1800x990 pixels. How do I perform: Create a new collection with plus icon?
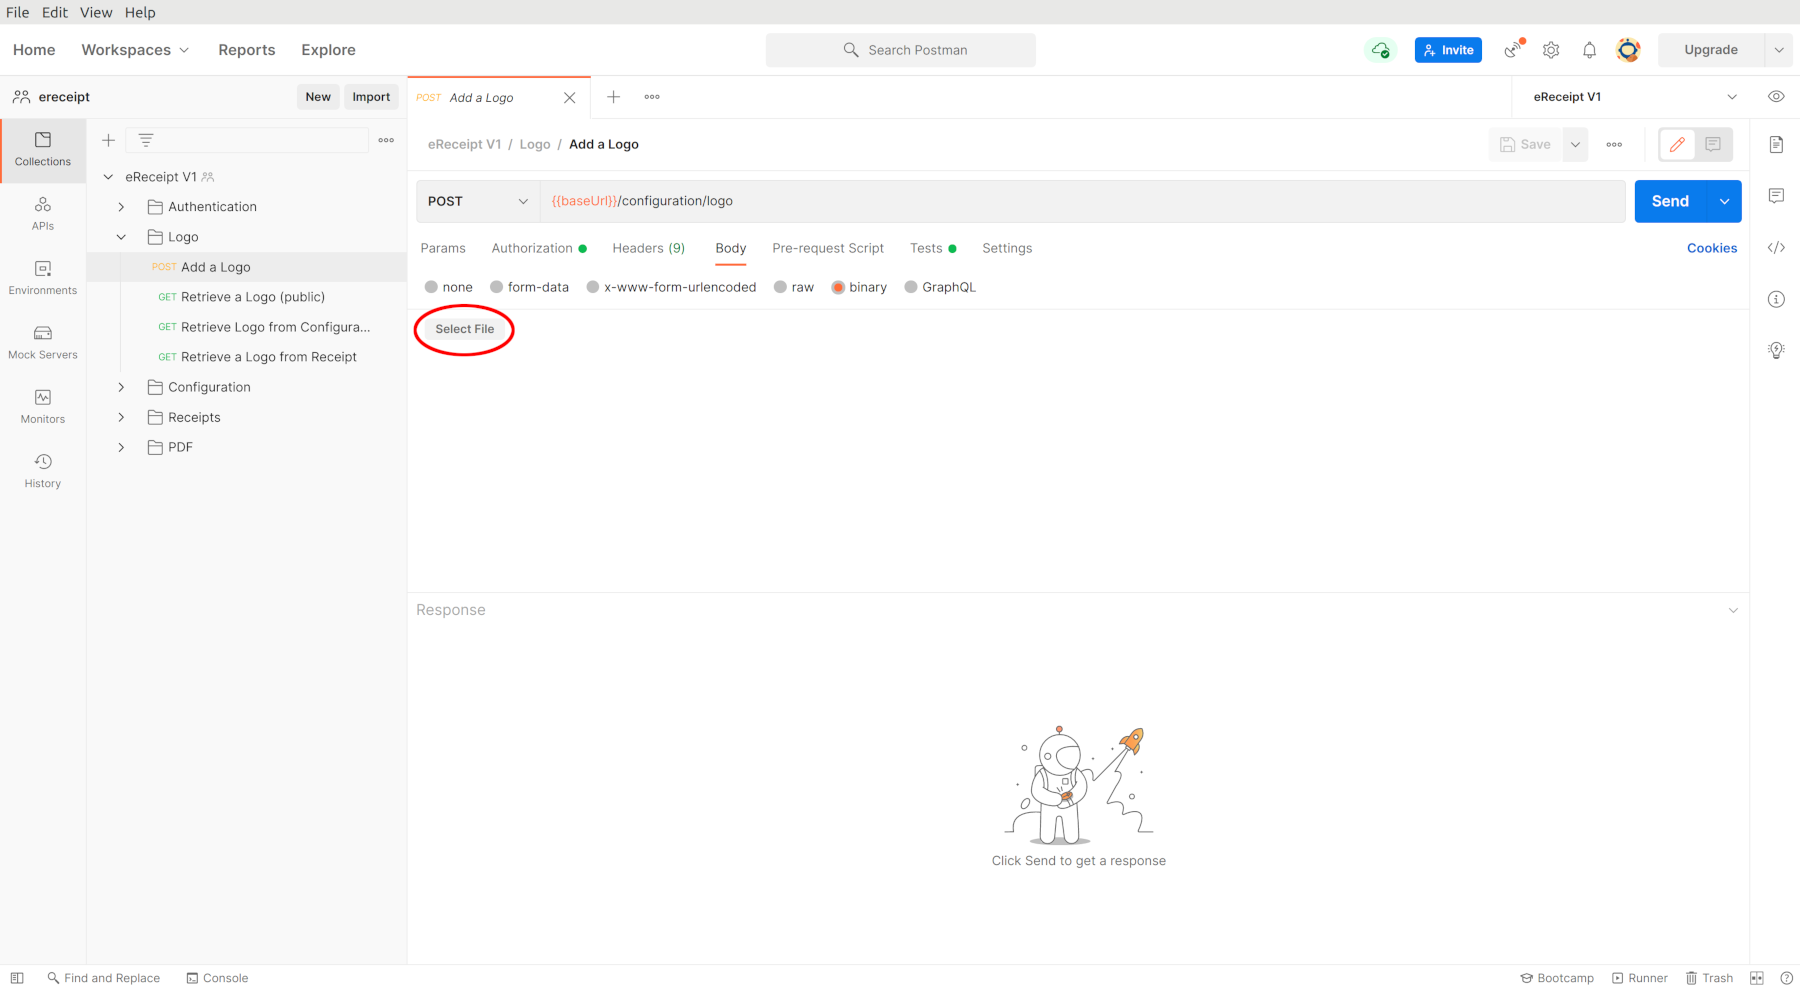click(109, 141)
